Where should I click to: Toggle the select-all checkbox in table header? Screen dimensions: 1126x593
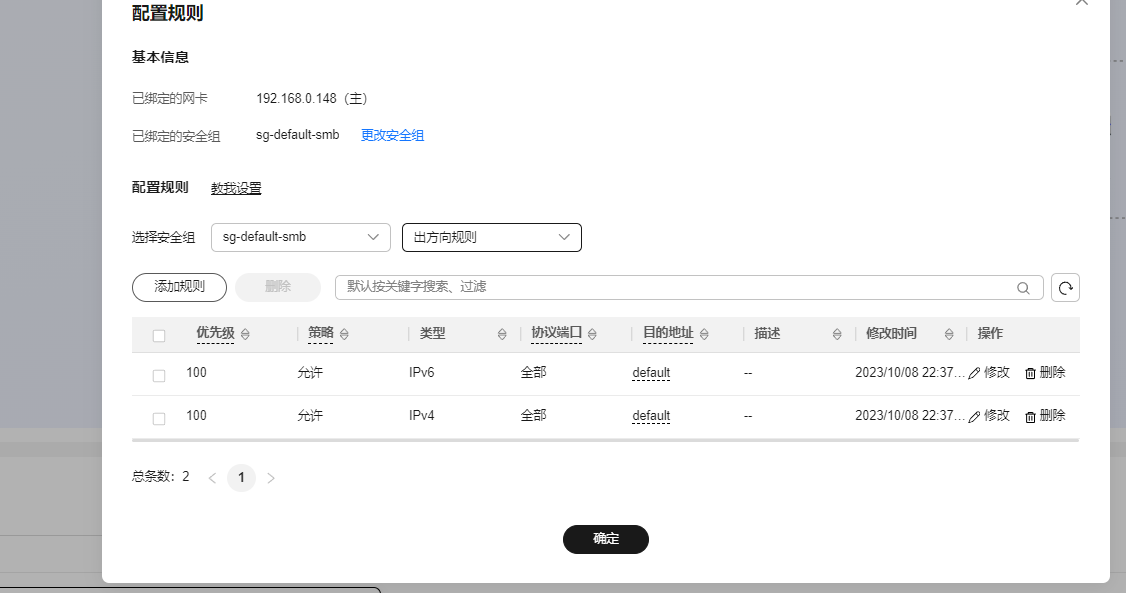159,335
